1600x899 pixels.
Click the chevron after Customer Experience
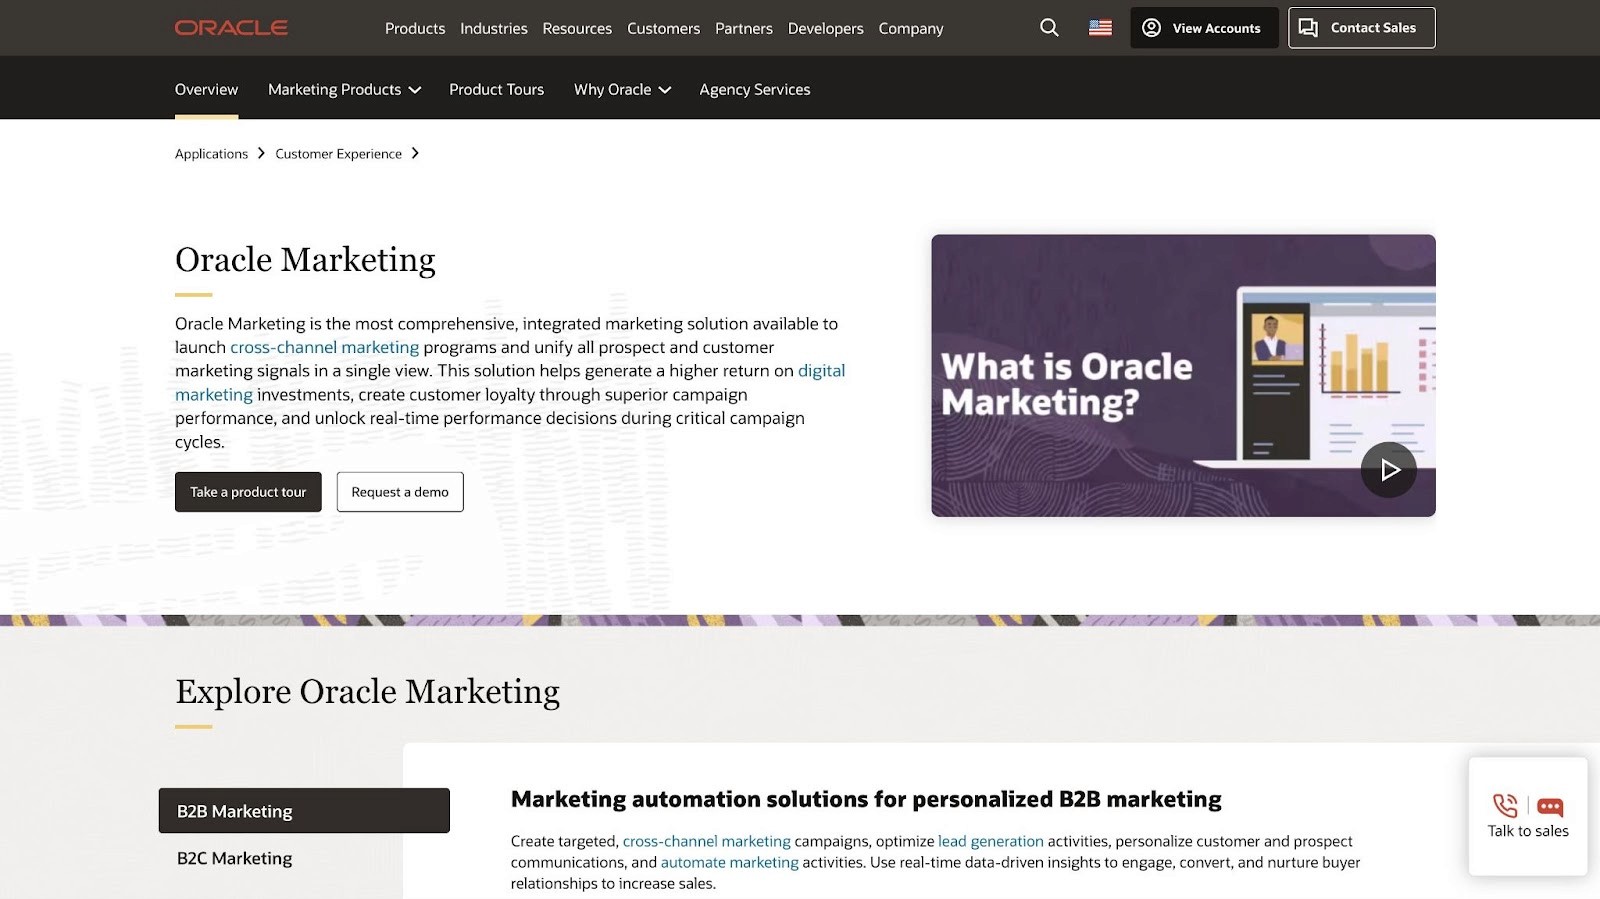415,153
